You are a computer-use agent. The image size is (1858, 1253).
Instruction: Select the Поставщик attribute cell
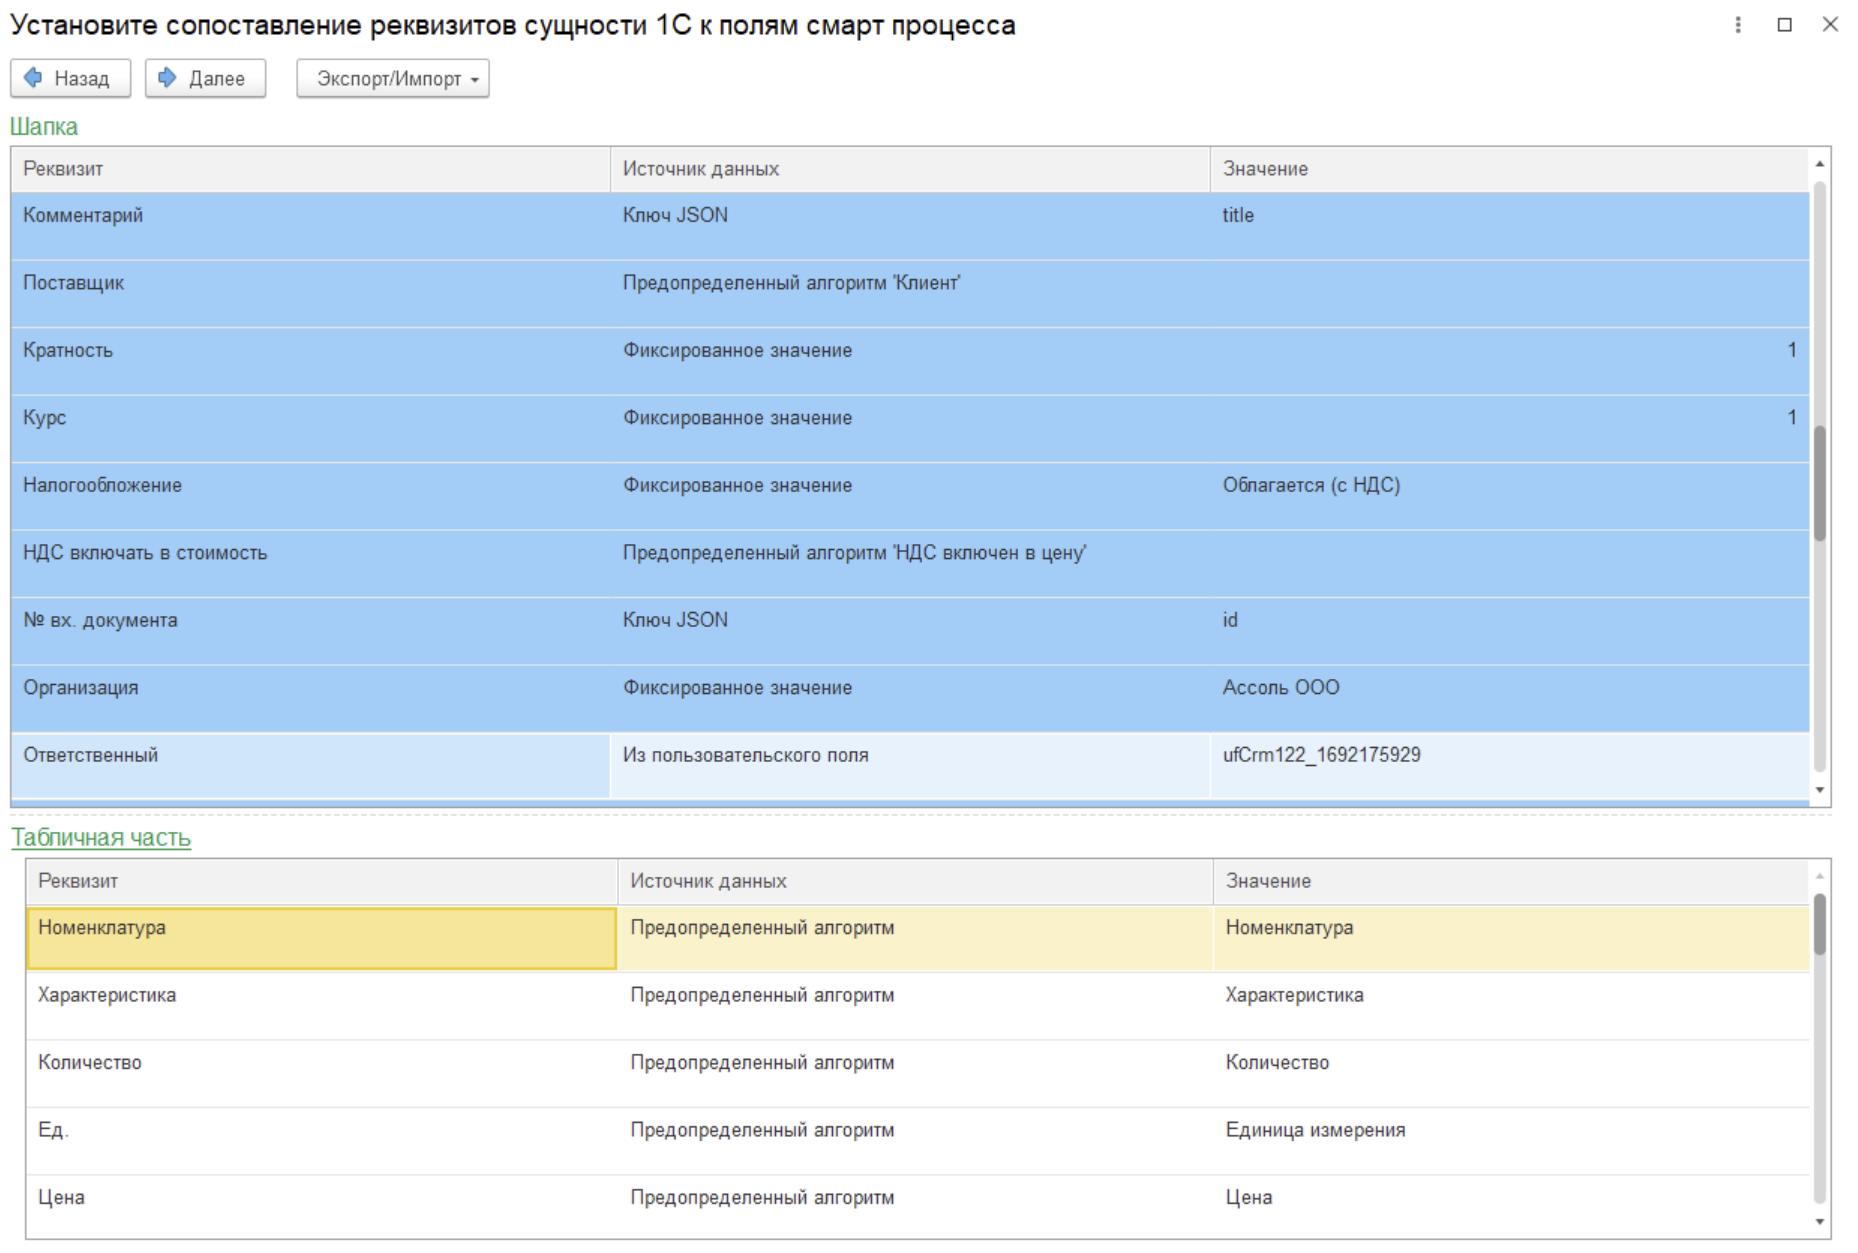coord(311,294)
